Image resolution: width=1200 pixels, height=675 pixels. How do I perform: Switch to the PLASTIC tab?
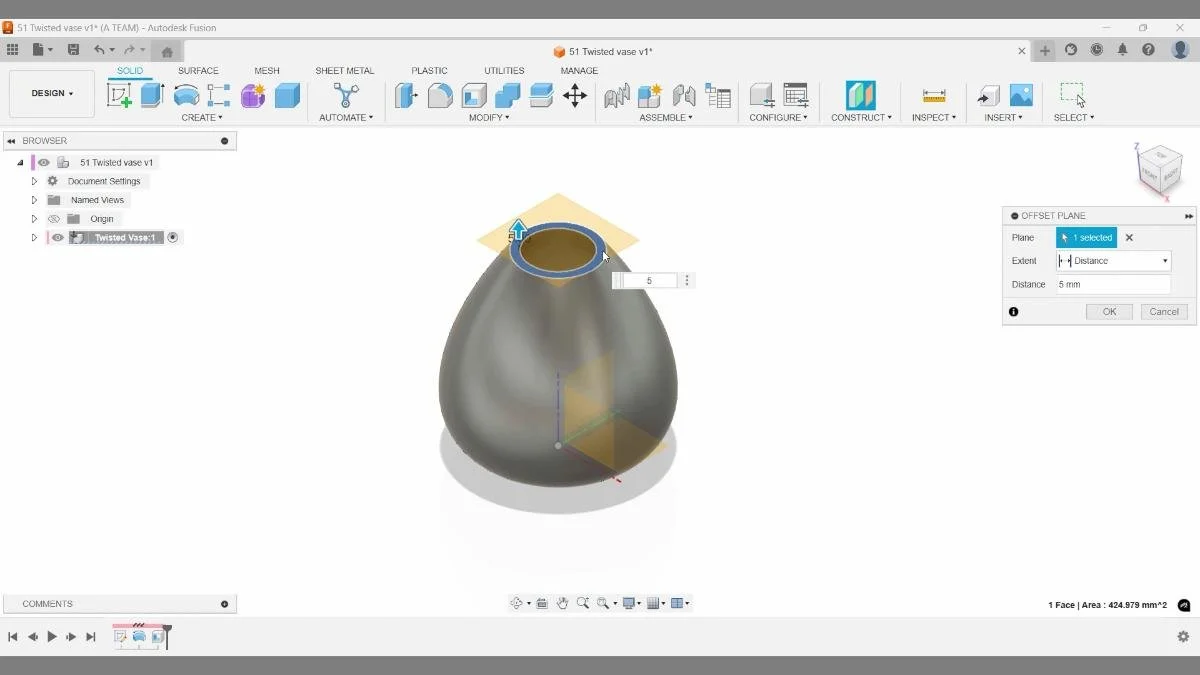(x=430, y=71)
